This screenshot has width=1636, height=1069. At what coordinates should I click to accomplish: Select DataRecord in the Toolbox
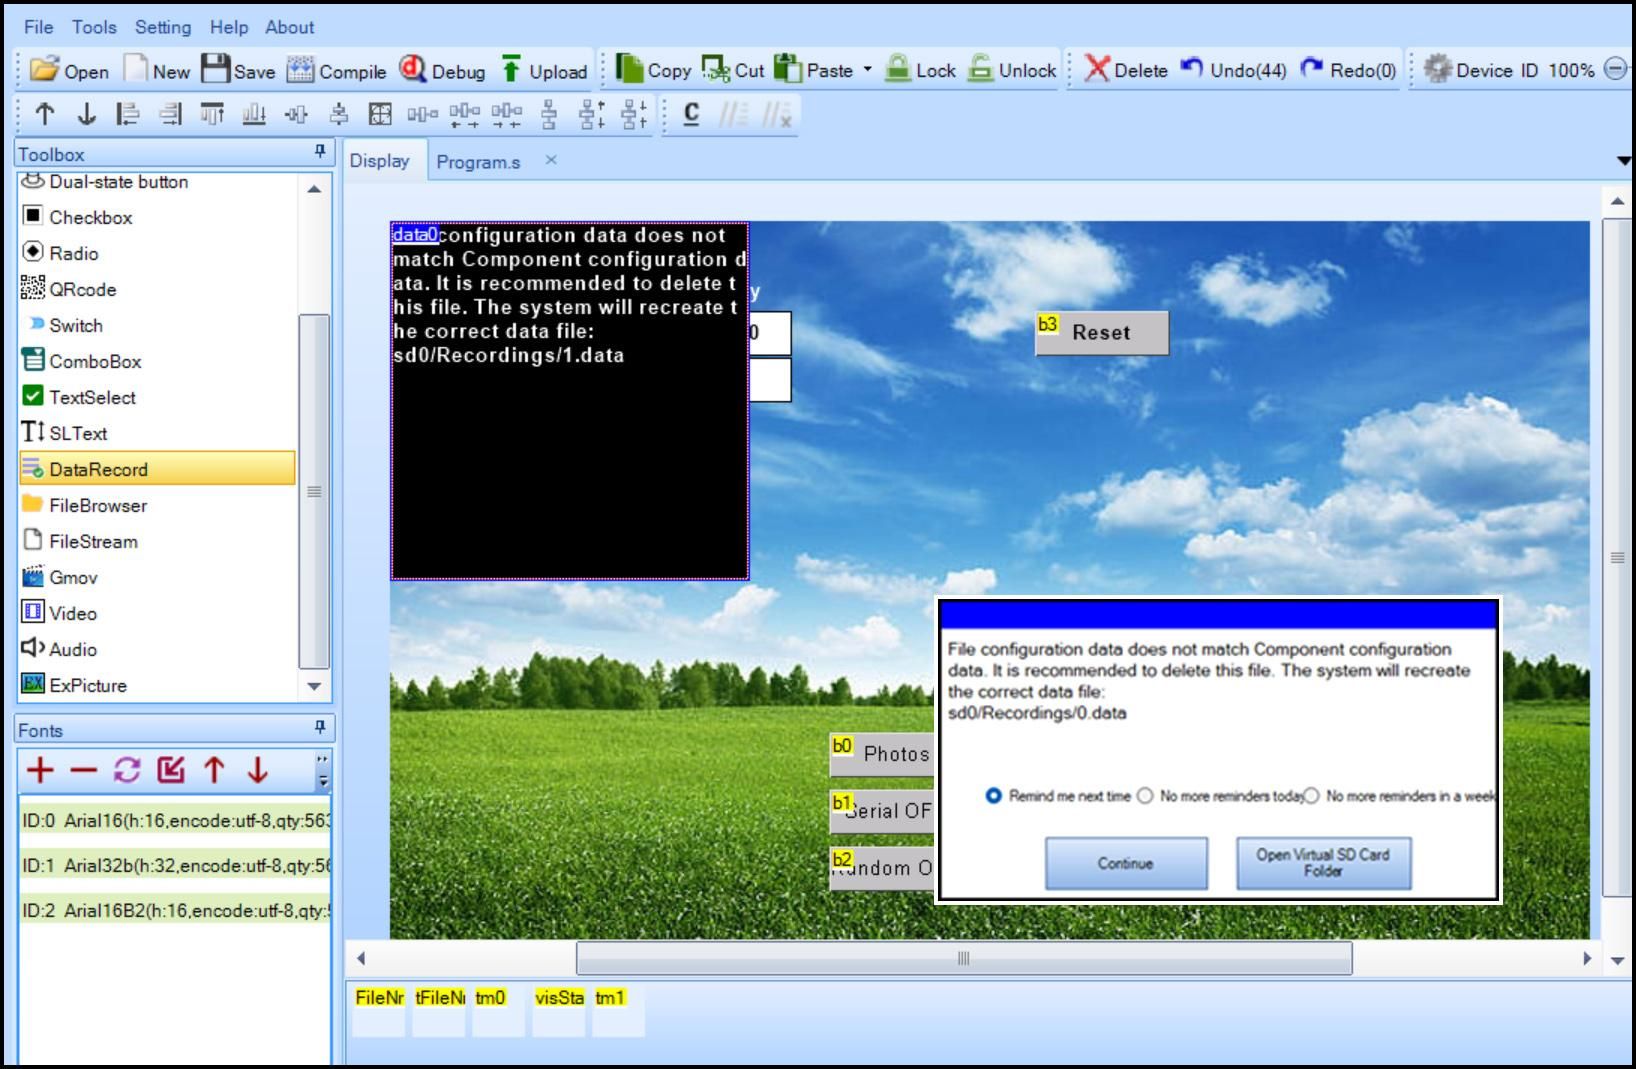[x=157, y=469]
